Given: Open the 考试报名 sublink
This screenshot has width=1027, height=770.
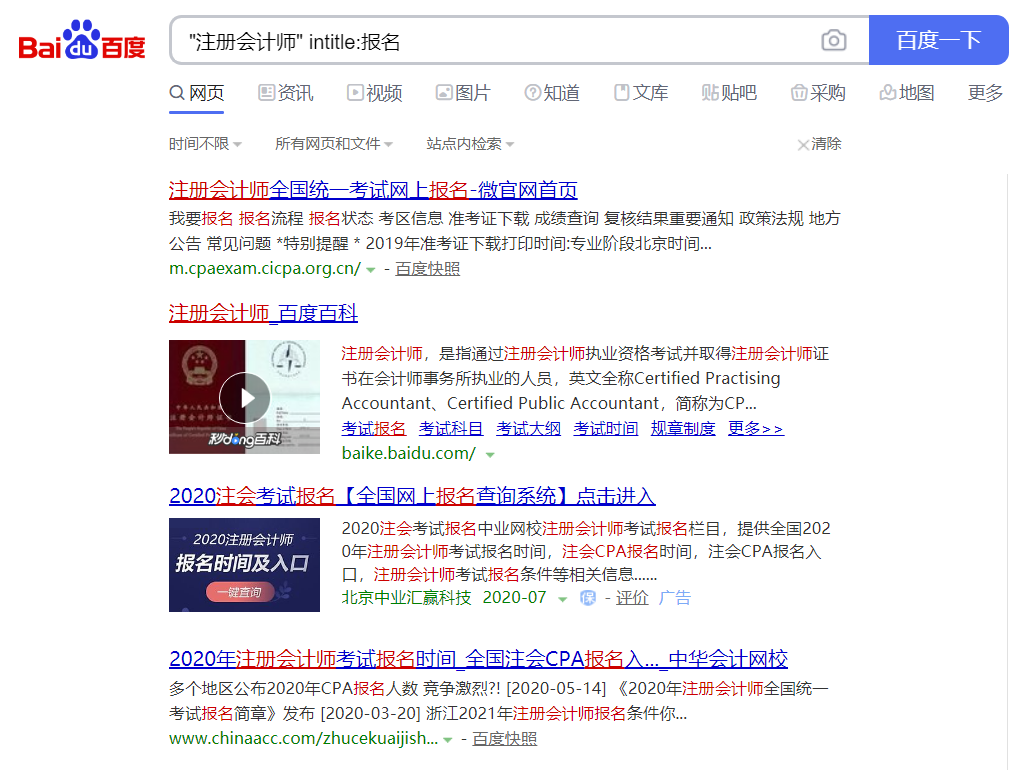Looking at the screenshot, I should tap(373, 428).
